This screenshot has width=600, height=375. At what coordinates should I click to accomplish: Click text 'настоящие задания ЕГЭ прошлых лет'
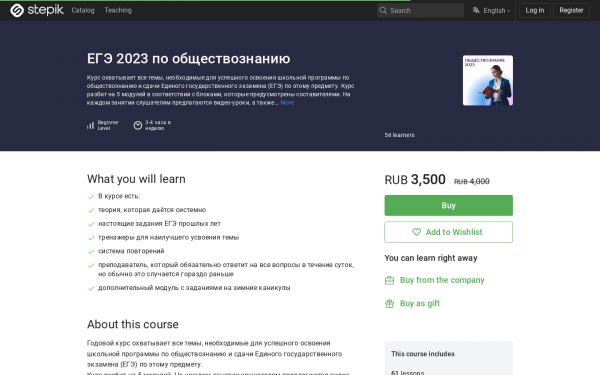coord(159,223)
